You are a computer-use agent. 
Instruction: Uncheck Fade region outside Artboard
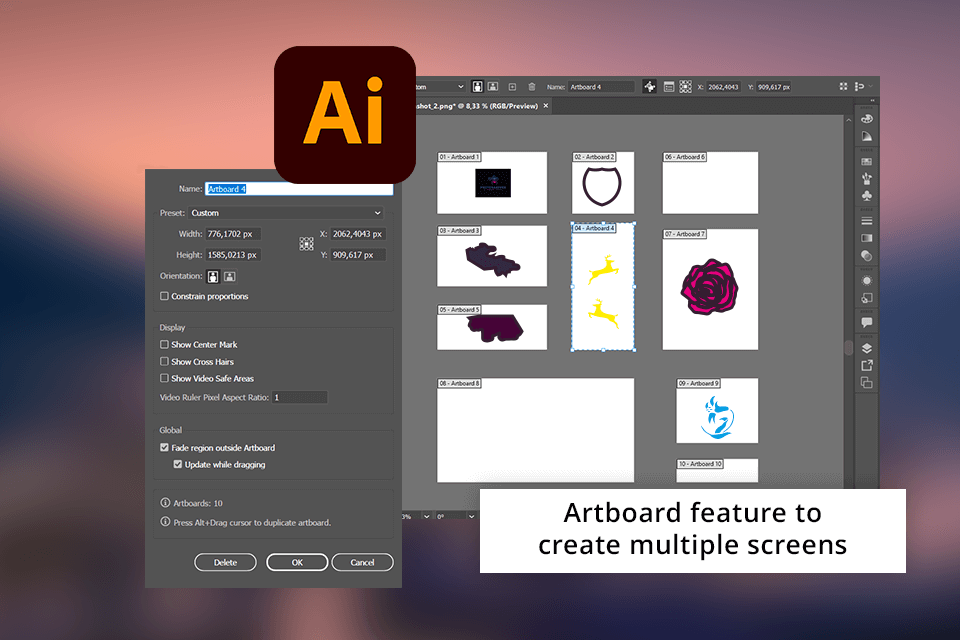click(x=164, y=447)
